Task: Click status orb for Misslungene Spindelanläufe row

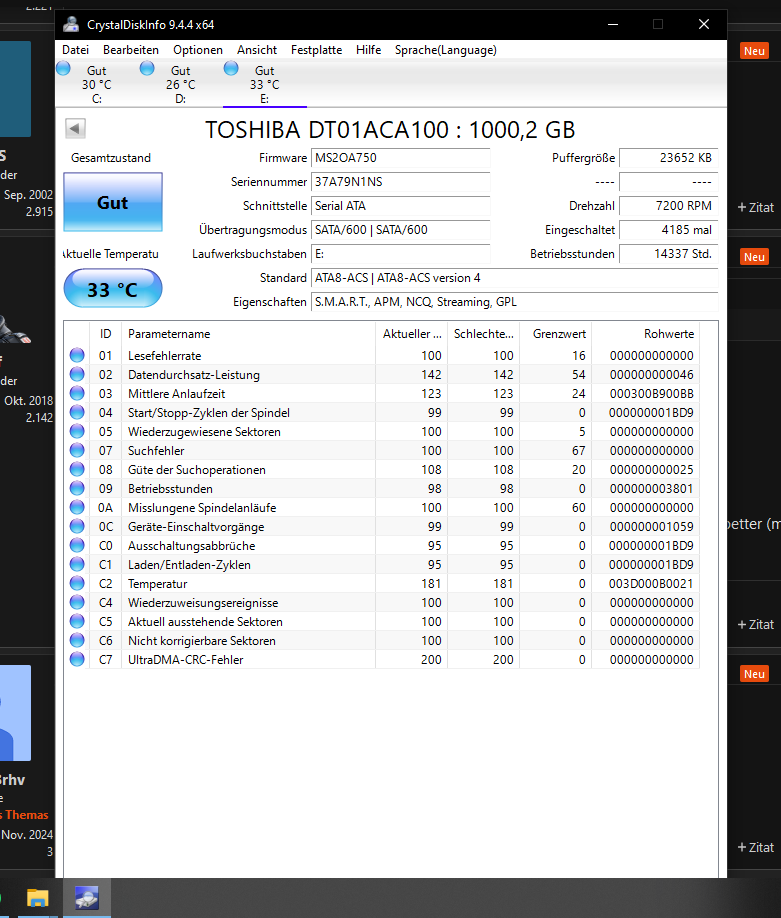Action: coord(77,508)
